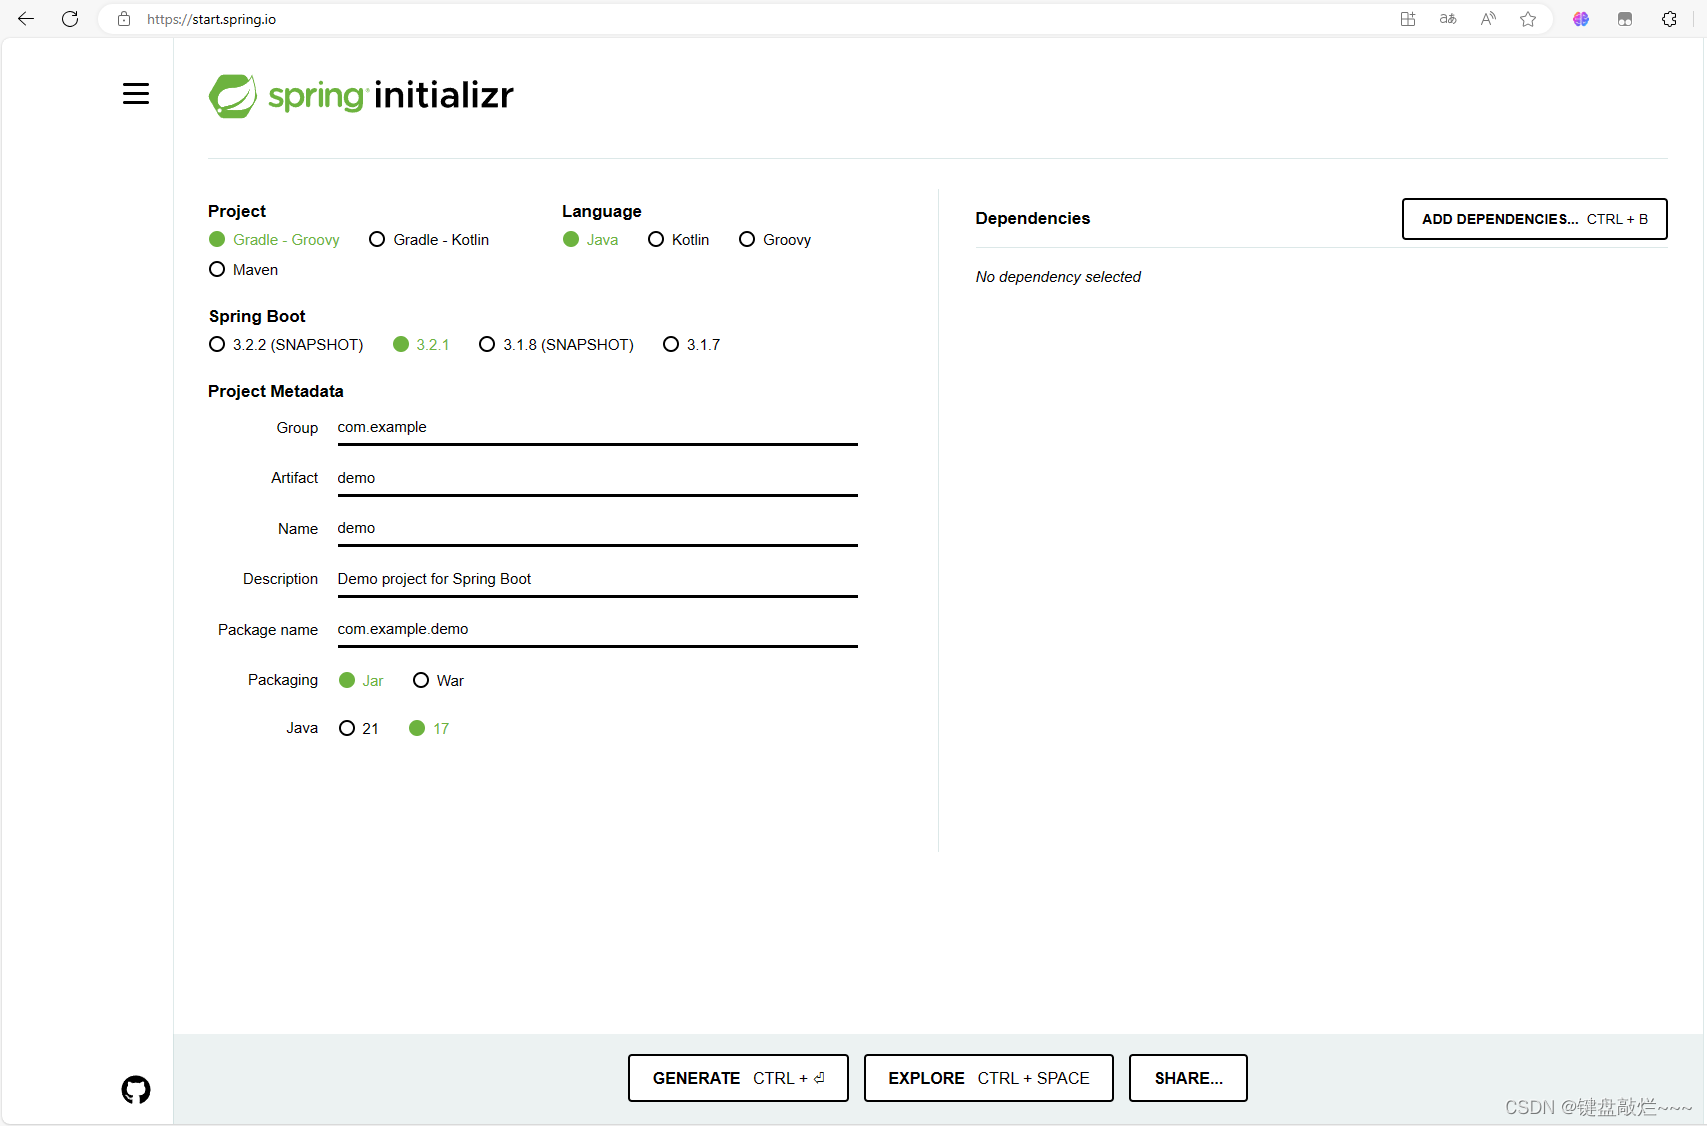Add page to favorites star
The image size is (1707, 1126).
click(1528, 19)
